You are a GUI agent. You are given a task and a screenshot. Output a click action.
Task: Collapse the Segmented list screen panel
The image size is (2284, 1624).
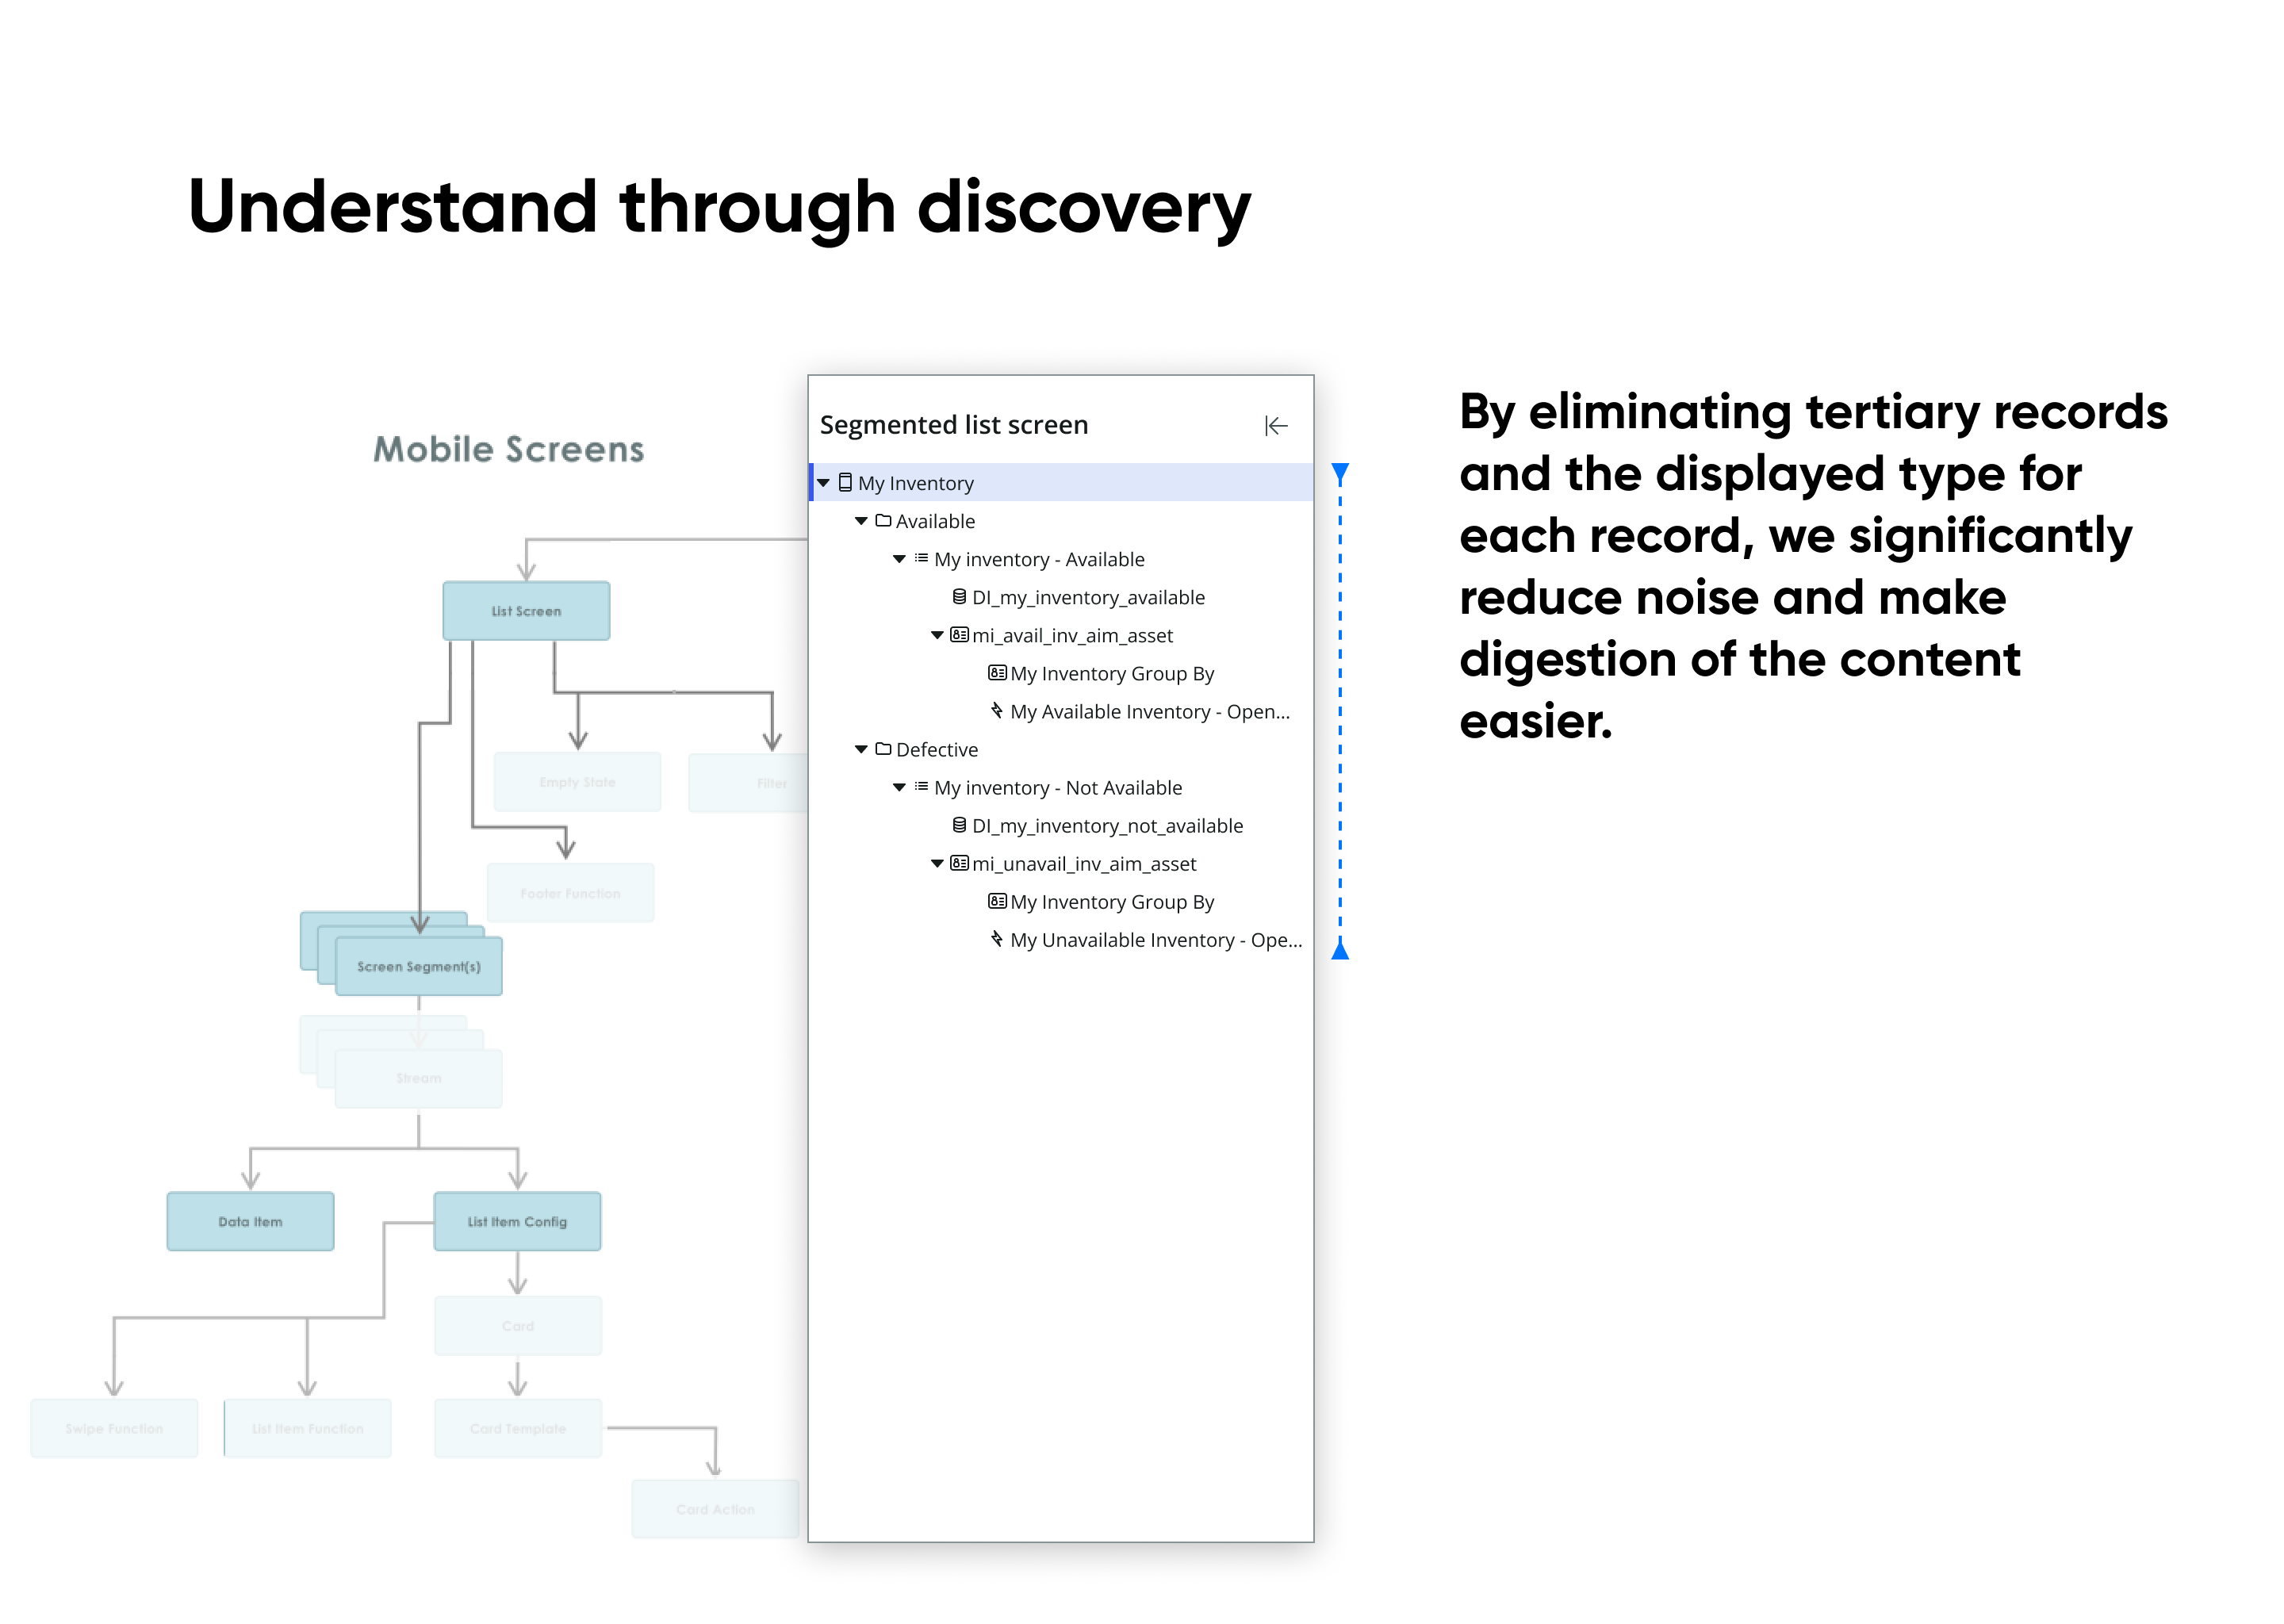(1276, 426)
